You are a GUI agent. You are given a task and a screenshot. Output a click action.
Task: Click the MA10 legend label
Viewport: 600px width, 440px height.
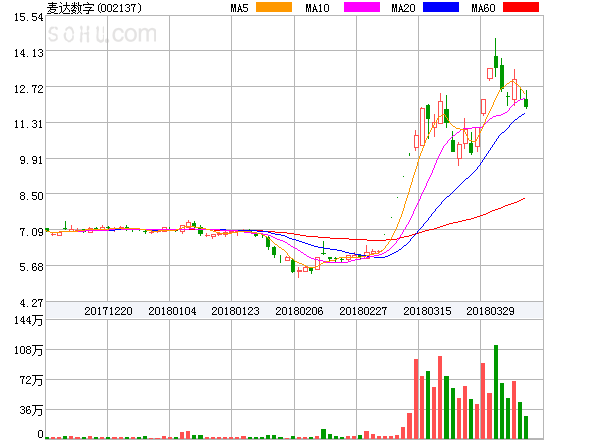tap(317, 8)
